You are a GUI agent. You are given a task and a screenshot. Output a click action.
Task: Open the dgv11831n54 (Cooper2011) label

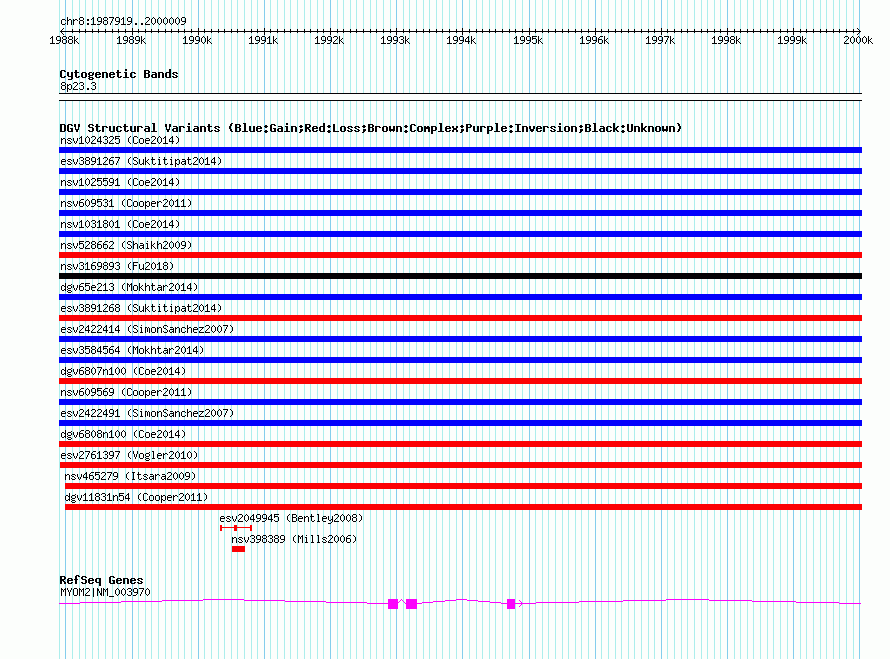(136, 497)
